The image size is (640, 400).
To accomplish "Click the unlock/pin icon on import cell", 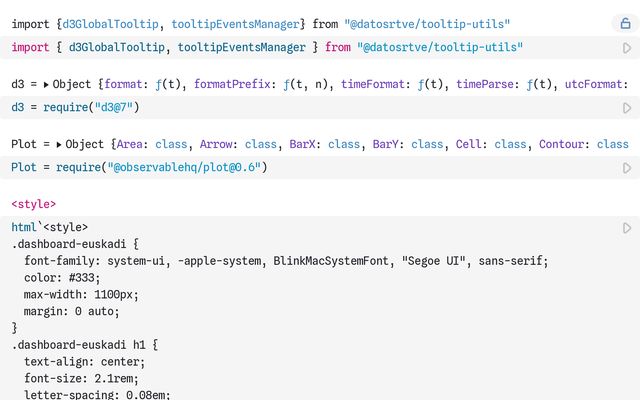I will [x=626, y=23].
